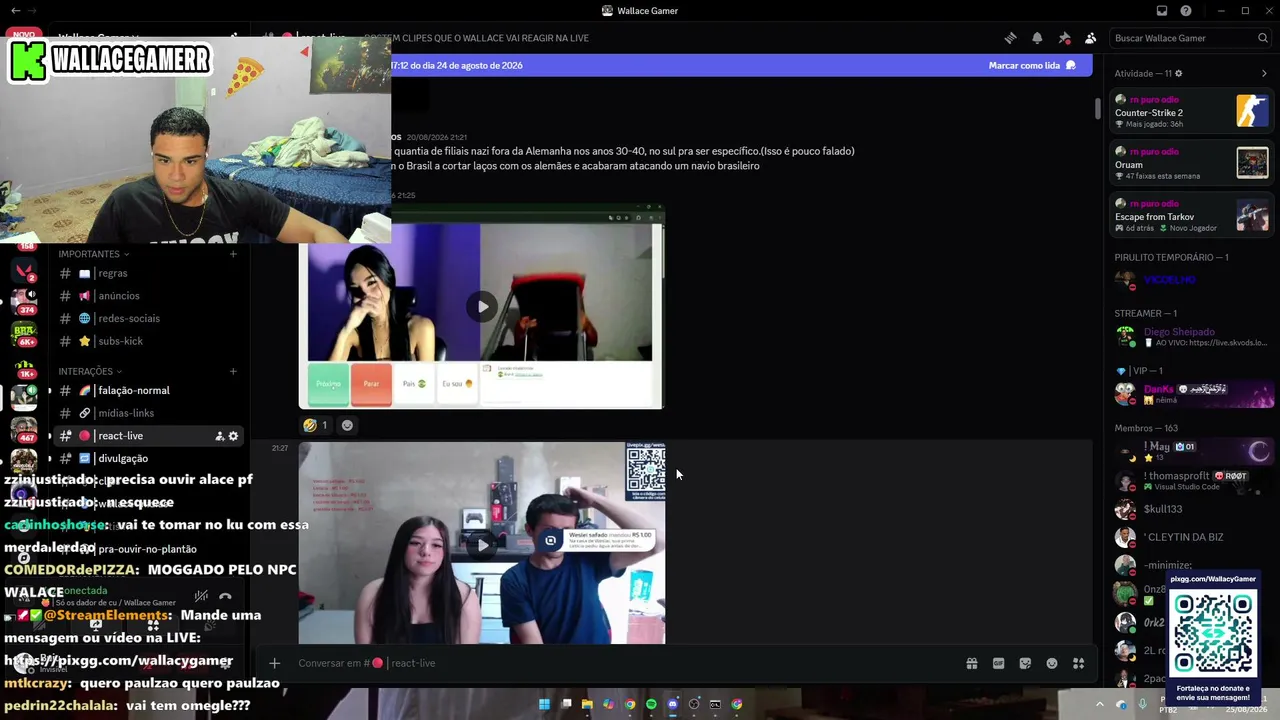Open the anúncios channel
This screenshot has width=1280, height=720.
point(148,296)
